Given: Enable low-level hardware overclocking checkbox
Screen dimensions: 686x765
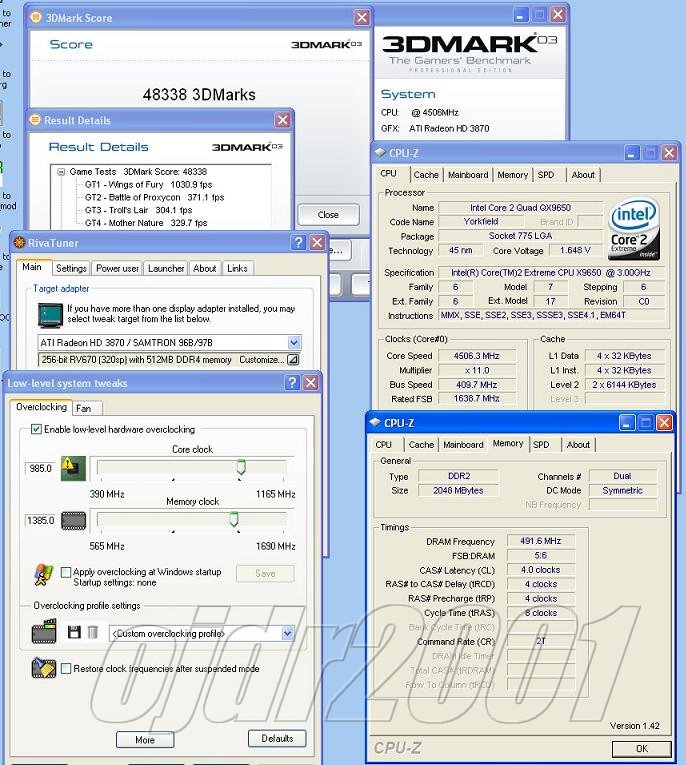Looking at the screenshot, I should [x=36, y=429].
